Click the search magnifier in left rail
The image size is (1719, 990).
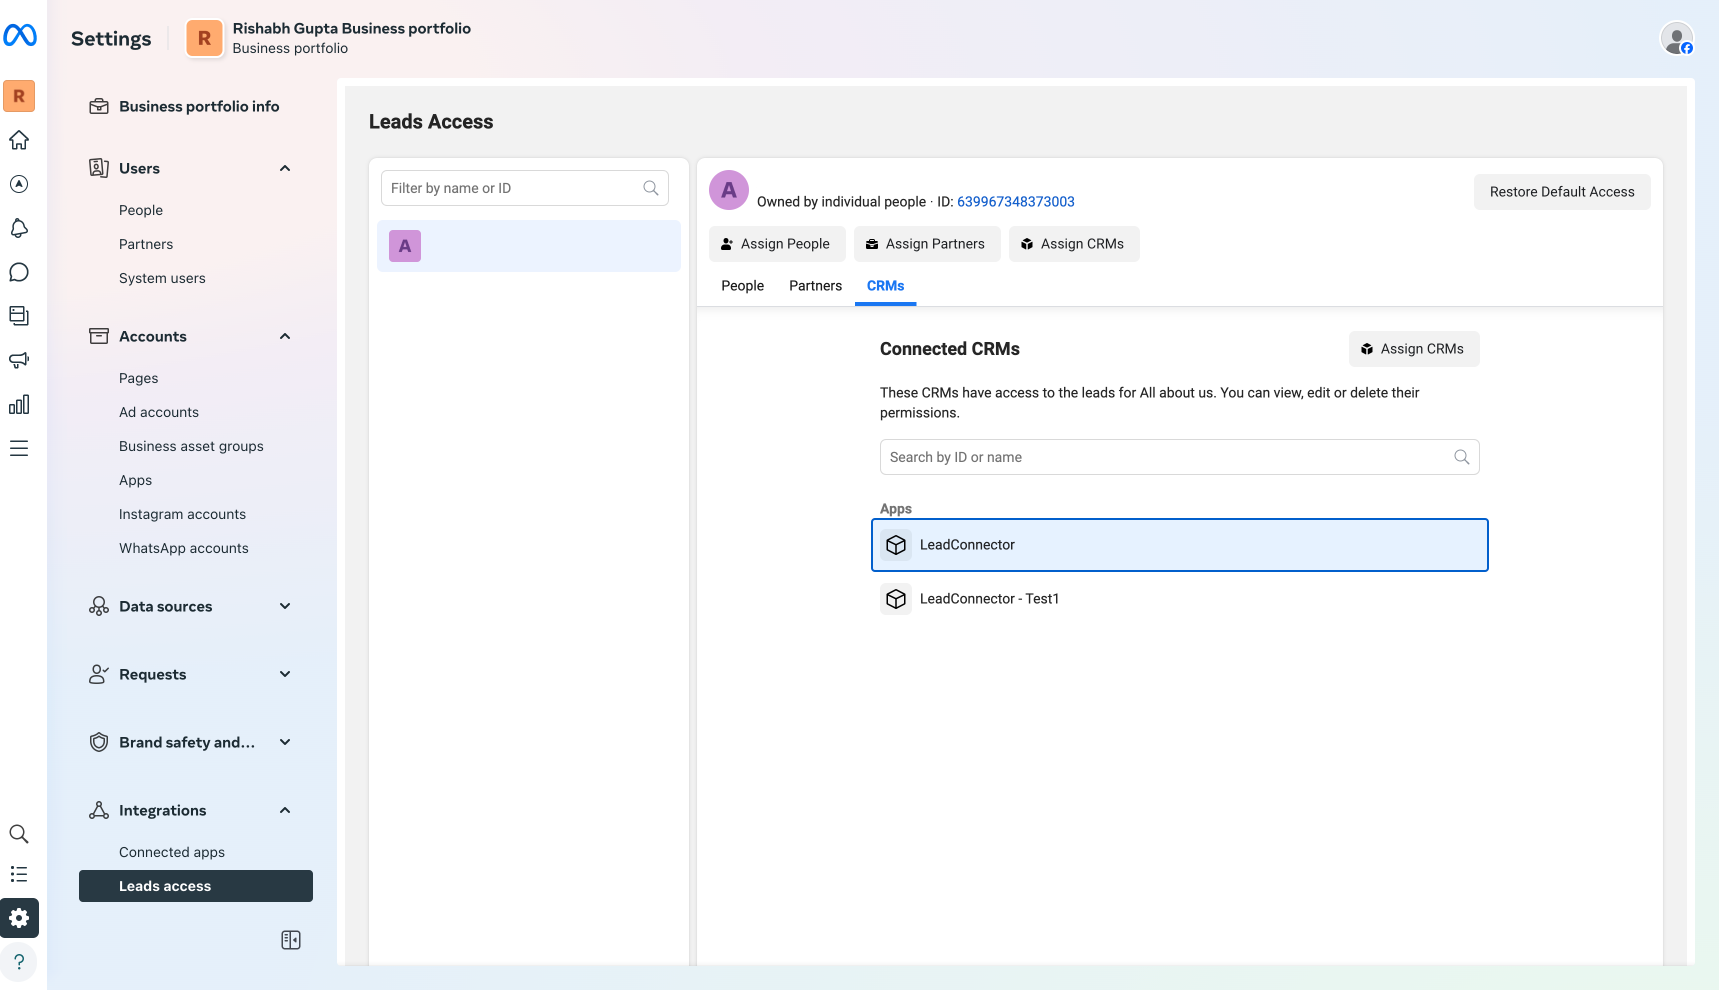tap(19, 834)
